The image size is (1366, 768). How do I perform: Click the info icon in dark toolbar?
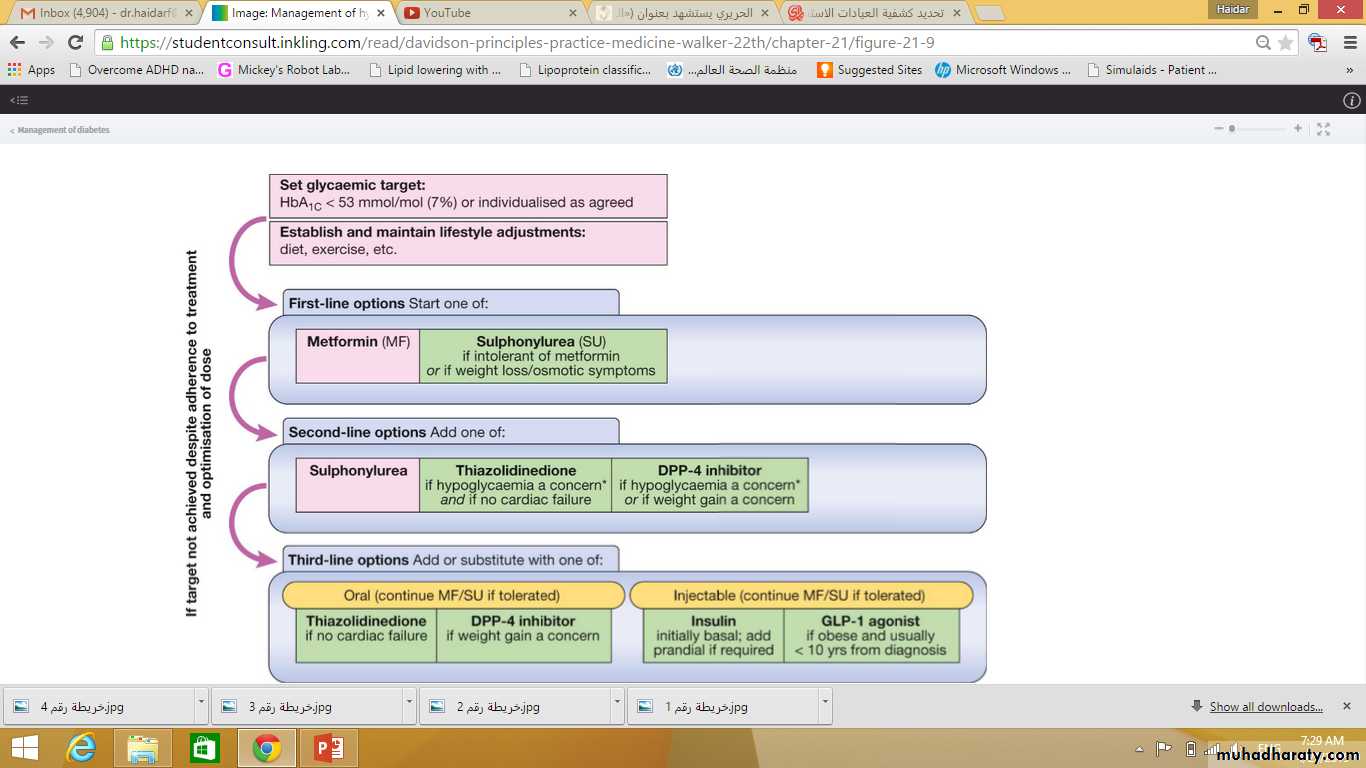(x=1351, y=100)
